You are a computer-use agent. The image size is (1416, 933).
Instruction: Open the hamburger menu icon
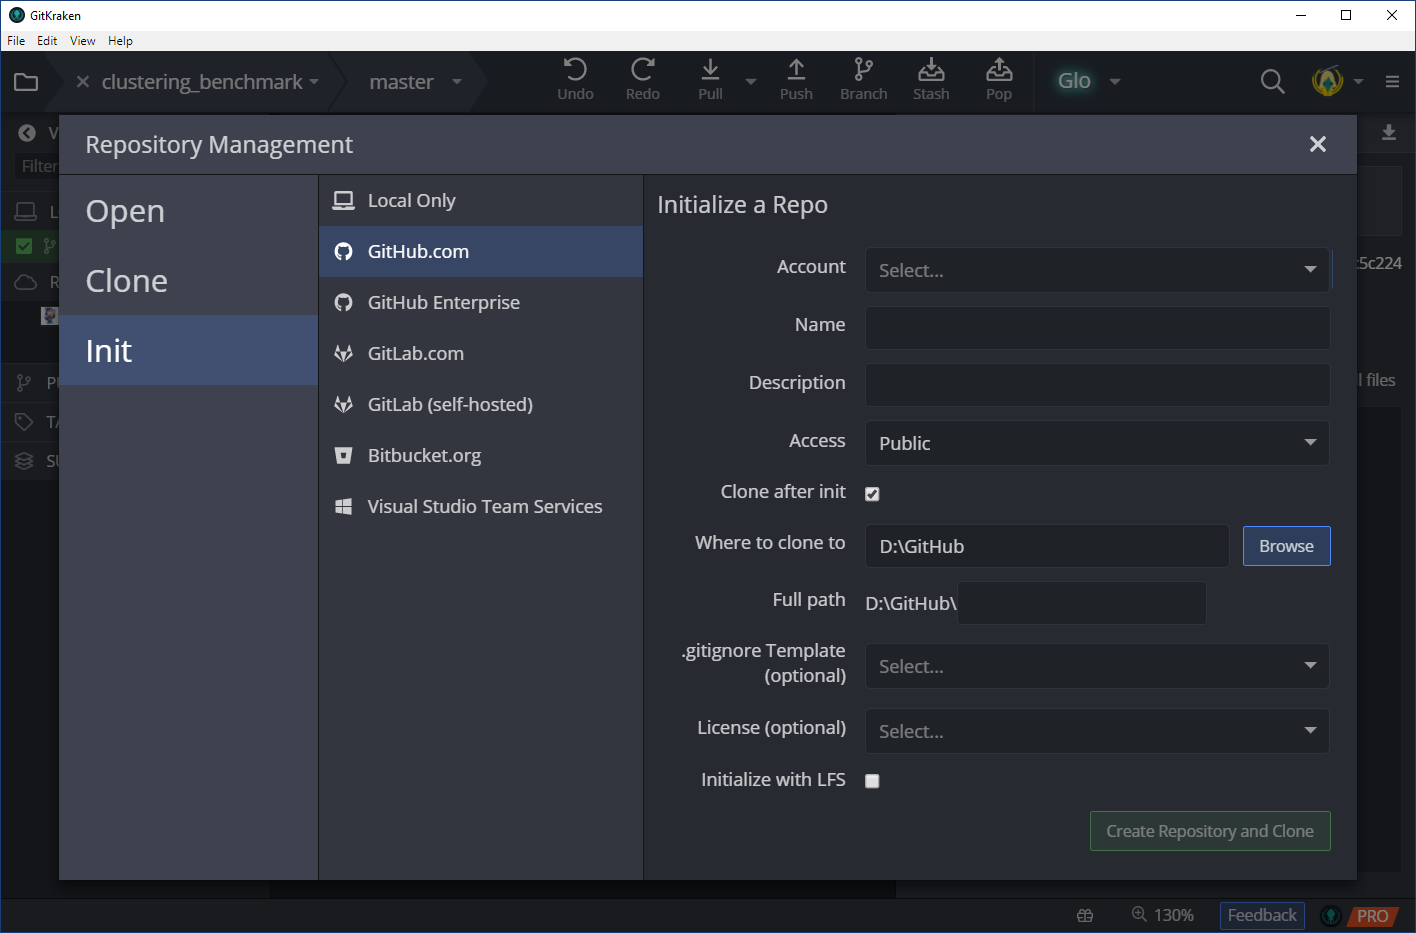(x=1392, y=81)
